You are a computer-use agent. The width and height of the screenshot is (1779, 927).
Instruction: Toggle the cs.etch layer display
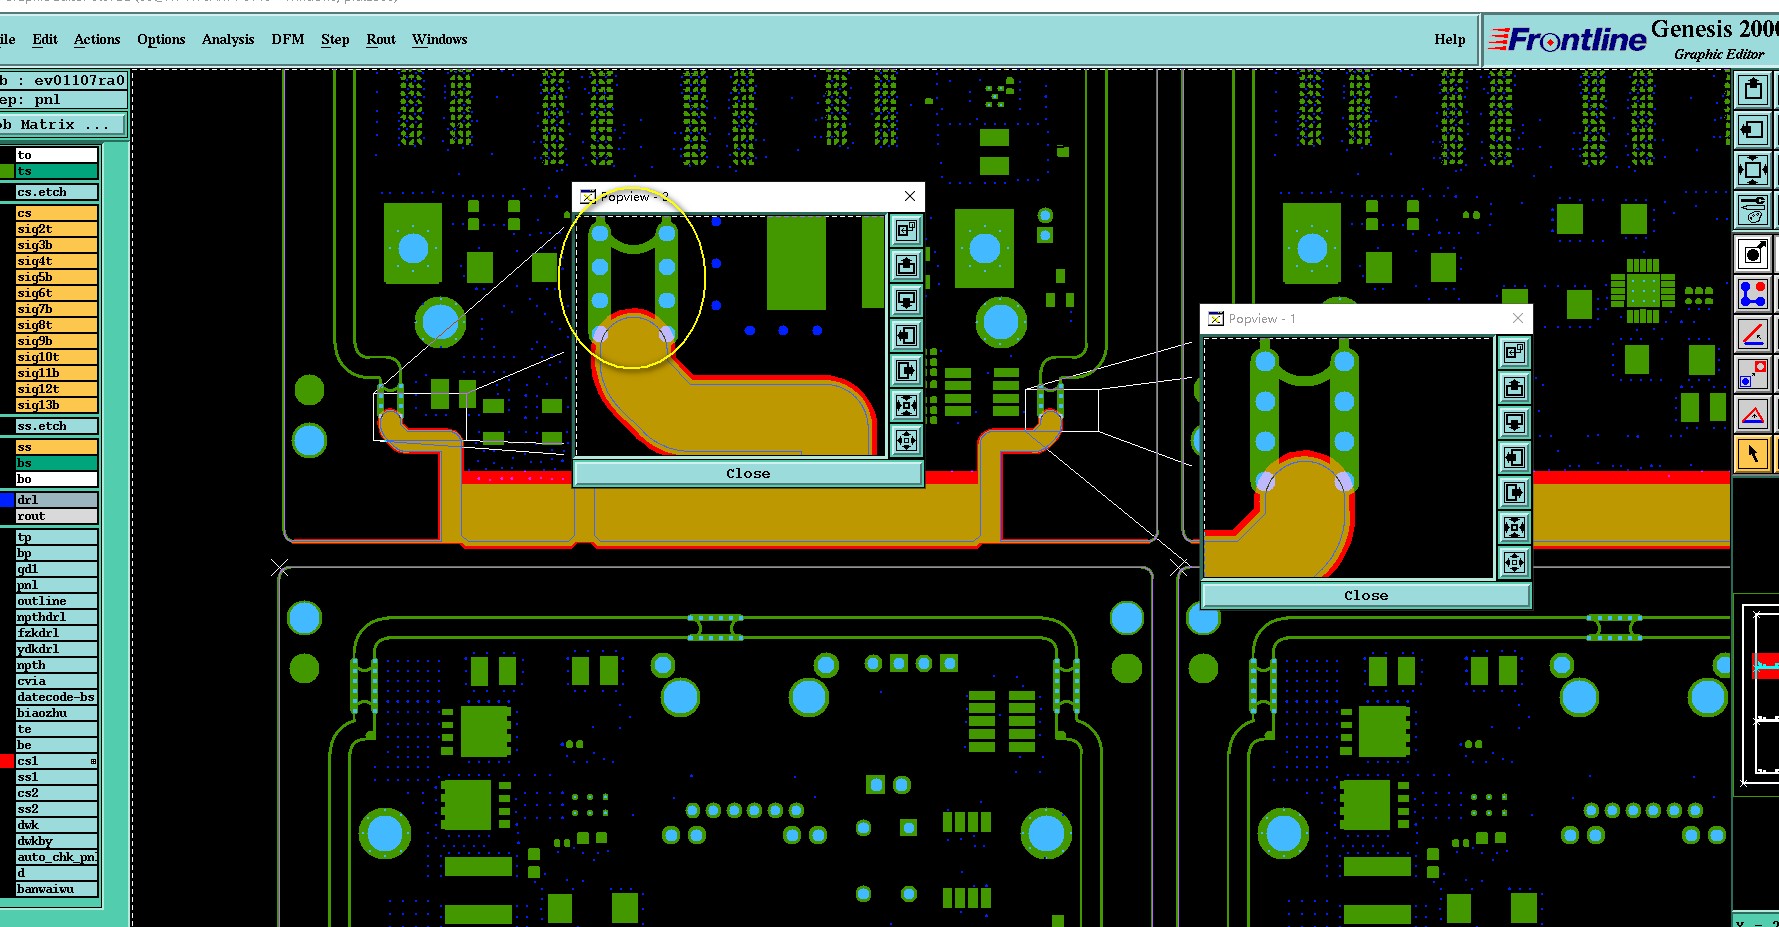point(57,192)
